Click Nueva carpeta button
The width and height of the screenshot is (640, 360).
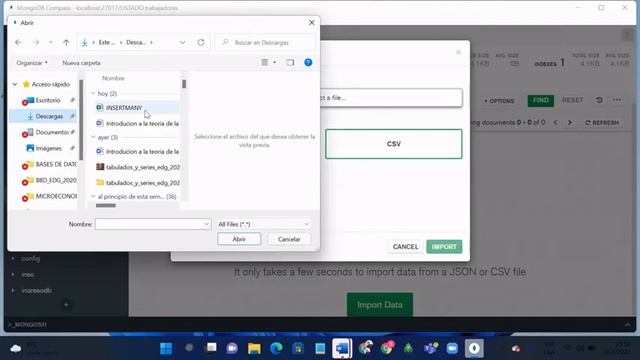pyautogui.click(x=81, y=63)
